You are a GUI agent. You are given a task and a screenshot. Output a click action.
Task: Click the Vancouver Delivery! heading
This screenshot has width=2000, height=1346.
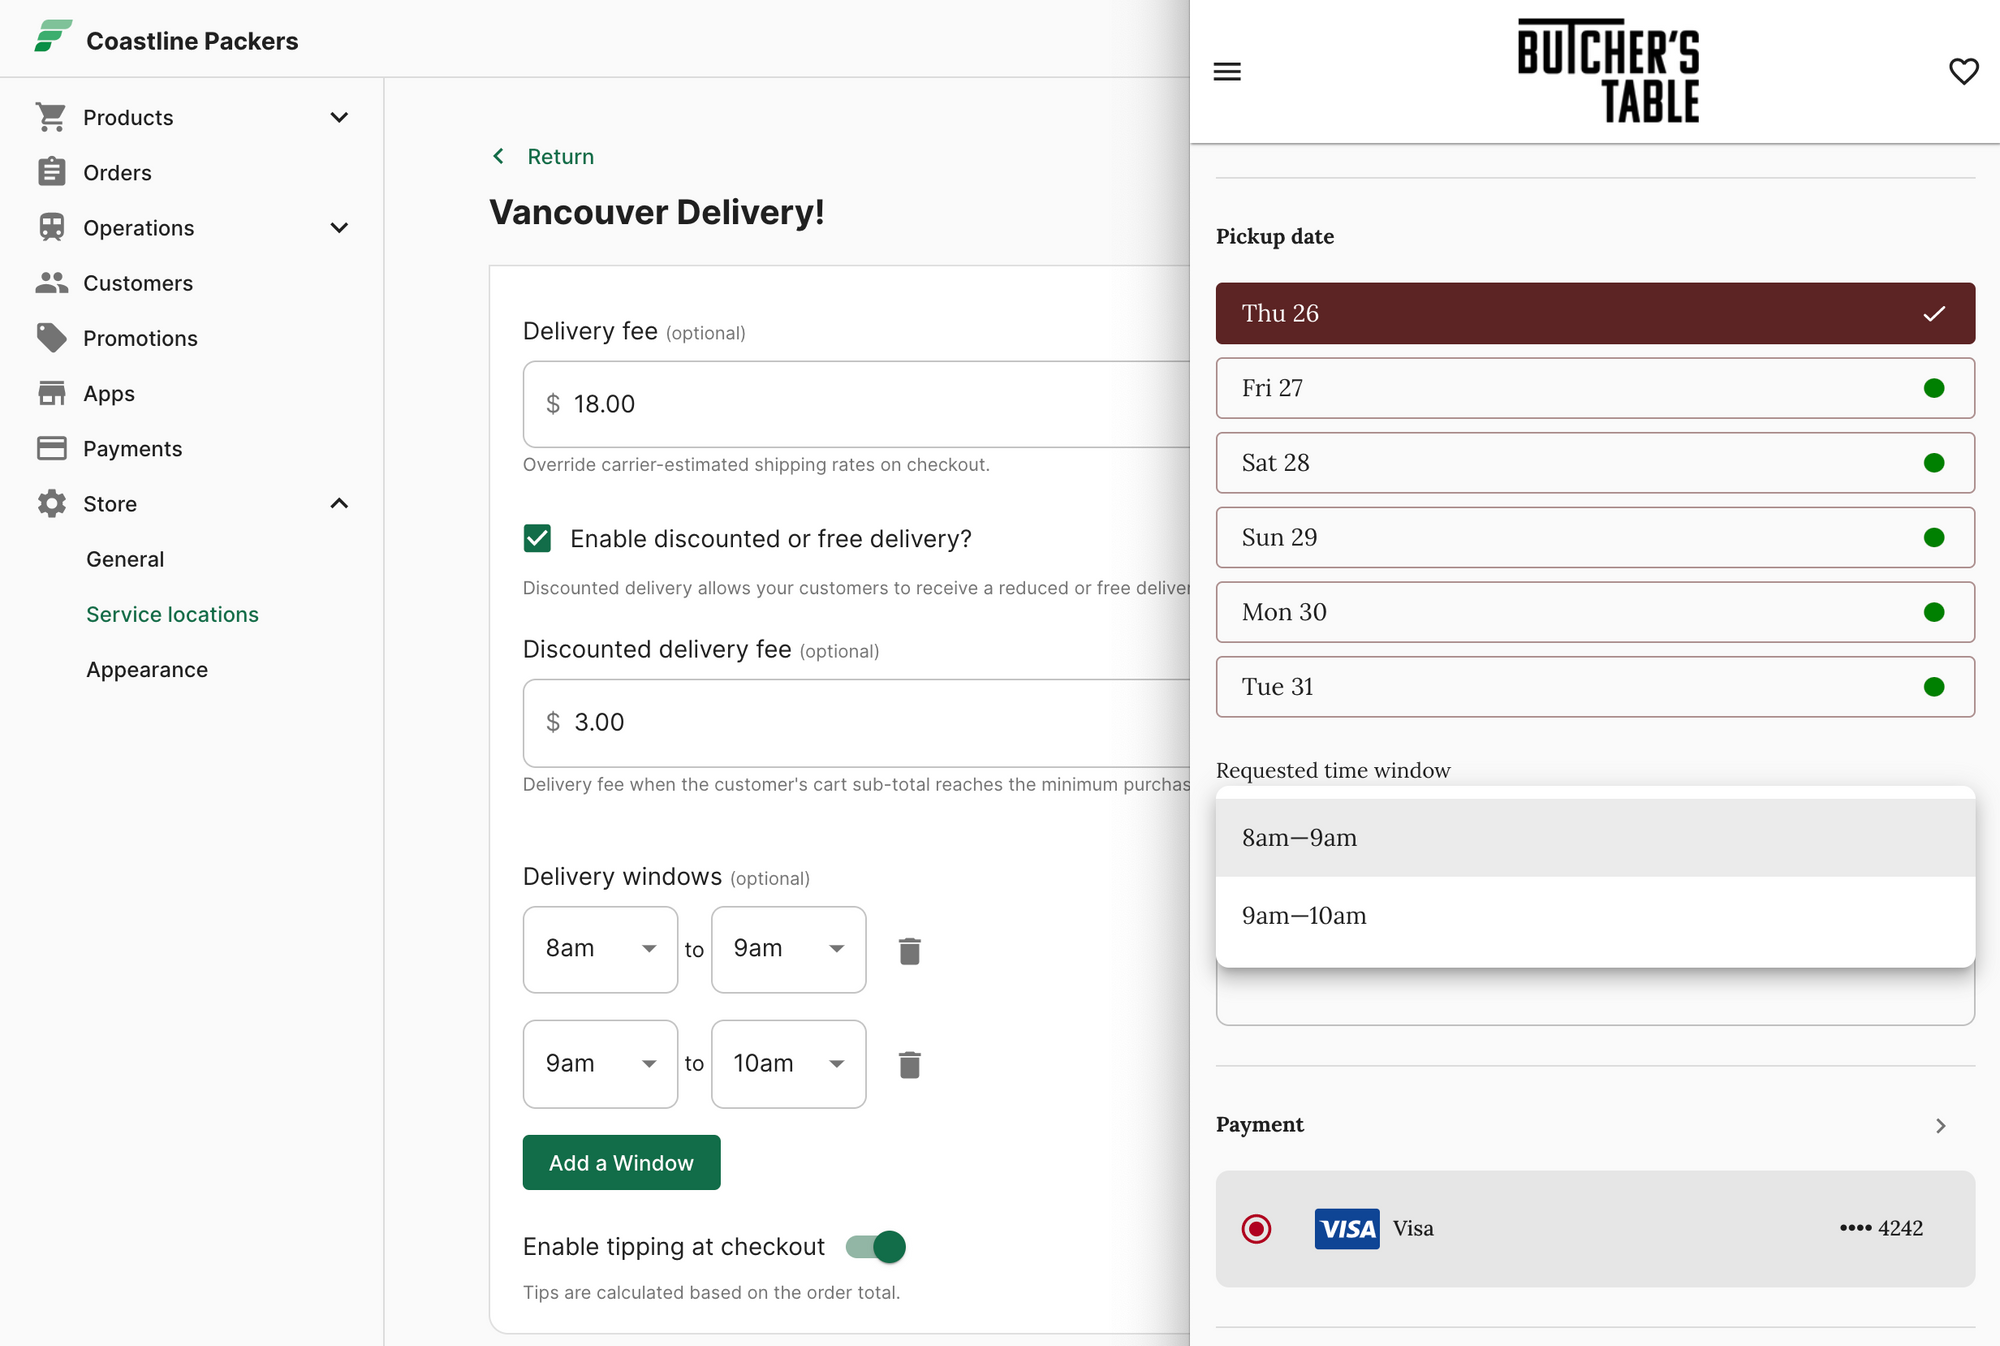point(656,212)
